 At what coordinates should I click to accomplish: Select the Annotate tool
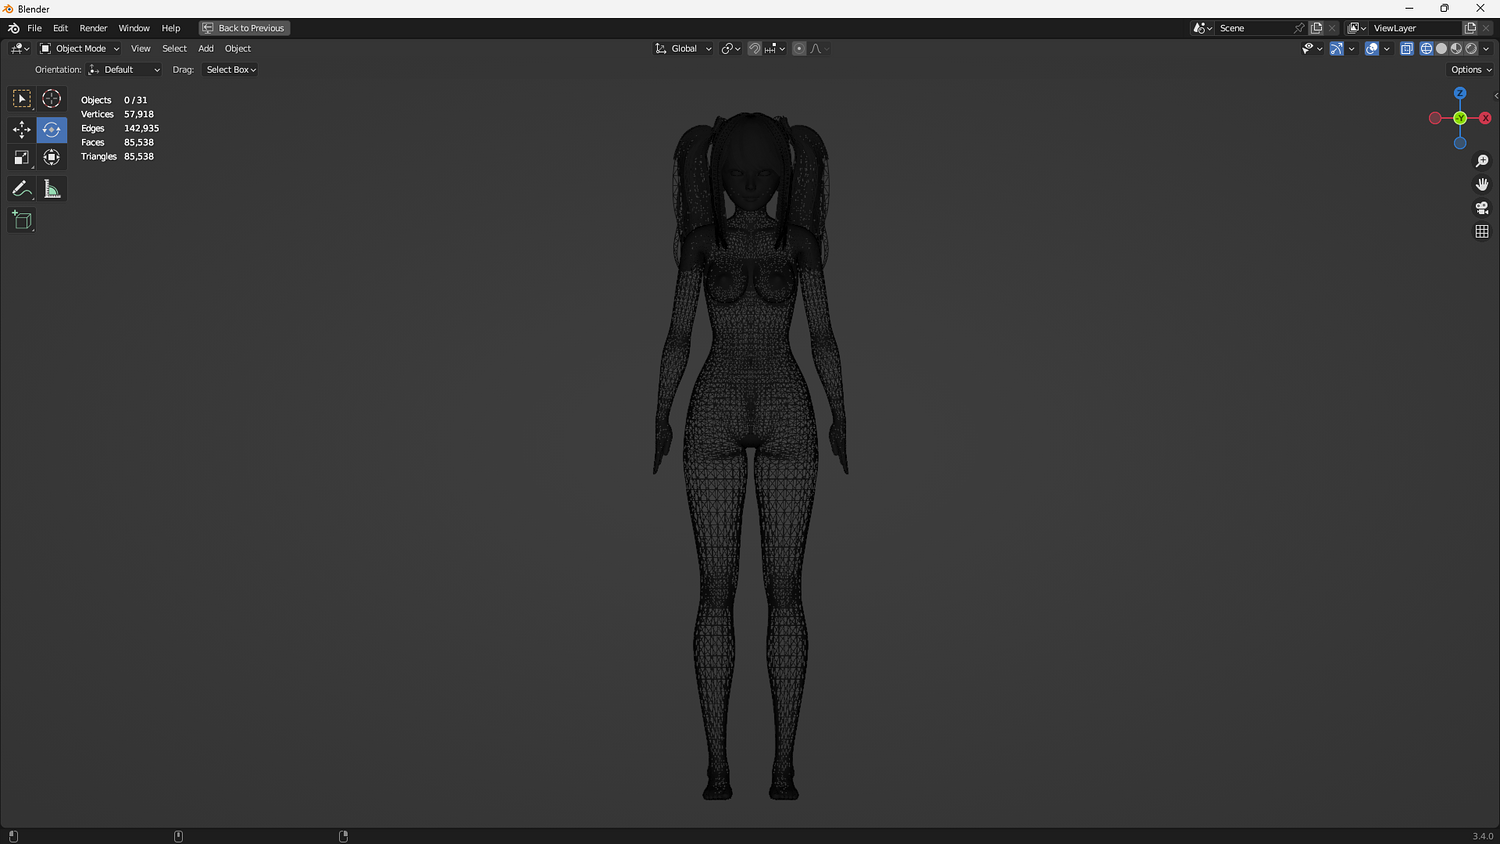[x=22, y=189]
